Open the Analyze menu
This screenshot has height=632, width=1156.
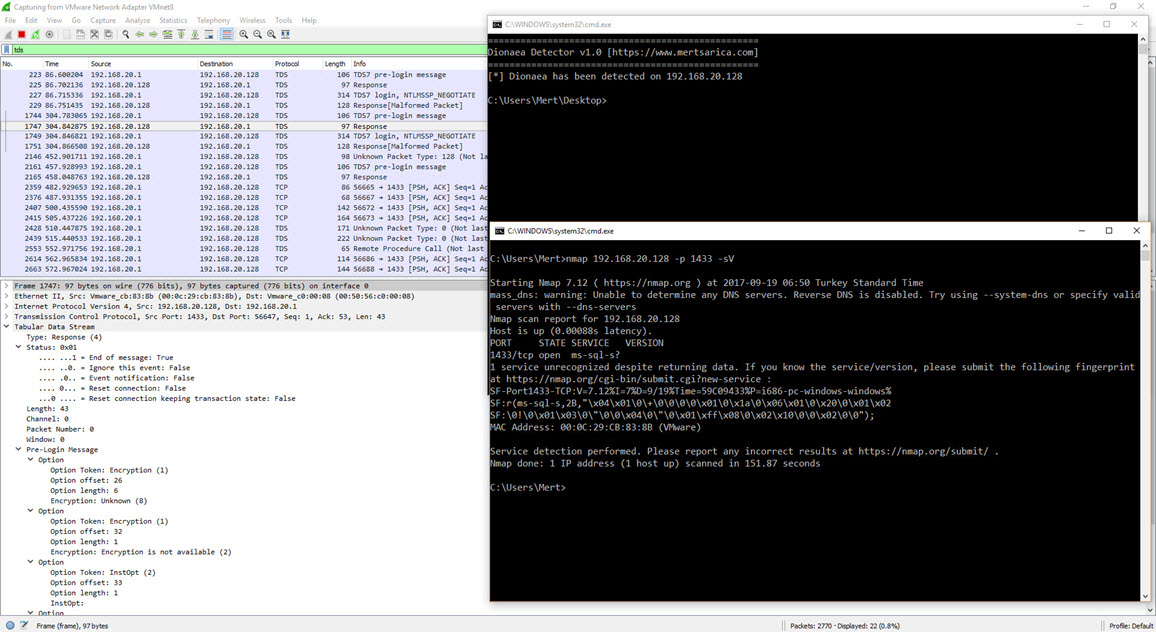(x=137, y=21)
